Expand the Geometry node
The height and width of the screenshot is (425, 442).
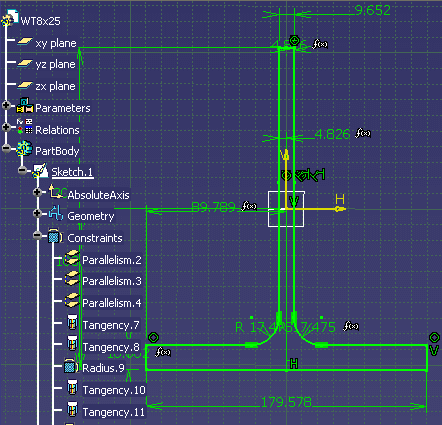click(37, 213)
